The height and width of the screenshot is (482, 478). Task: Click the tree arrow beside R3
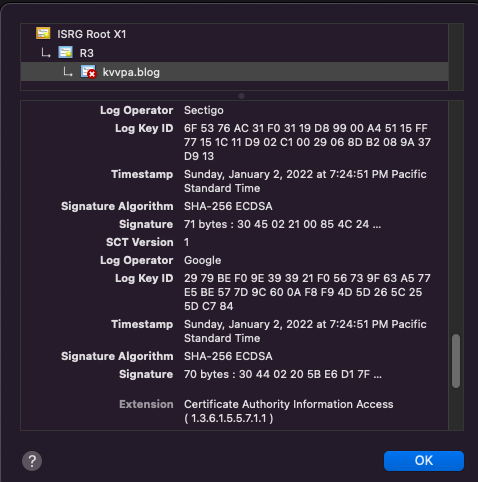[46, 53]
